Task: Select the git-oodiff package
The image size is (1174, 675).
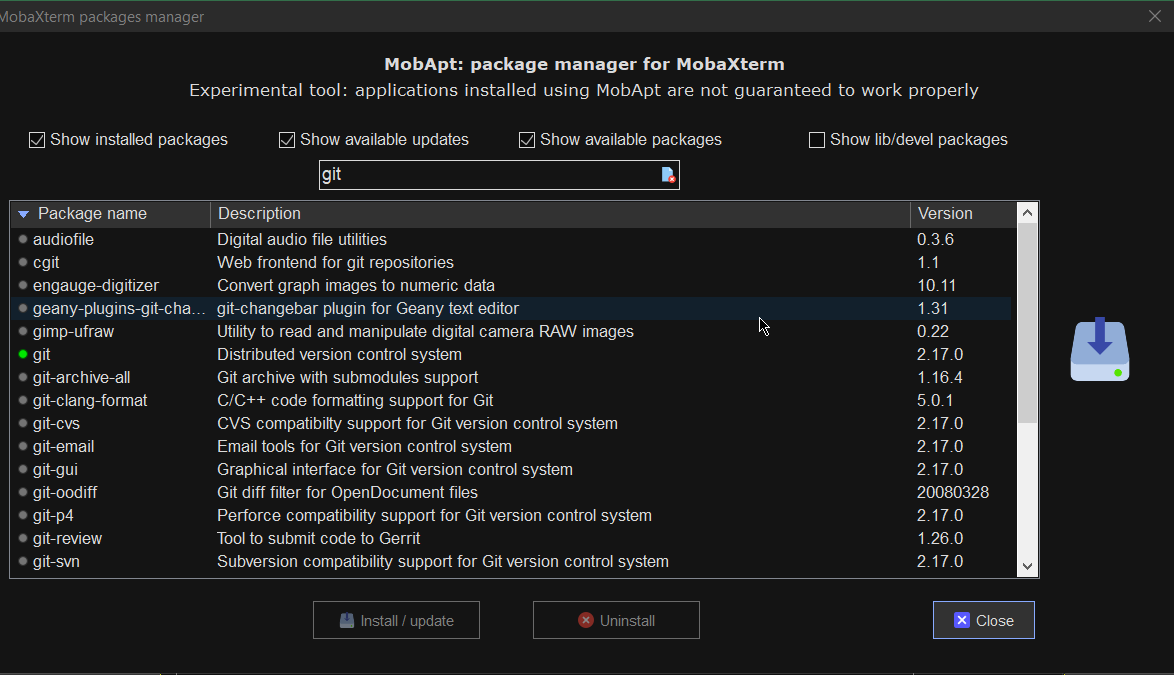Action: coord(65,492)
